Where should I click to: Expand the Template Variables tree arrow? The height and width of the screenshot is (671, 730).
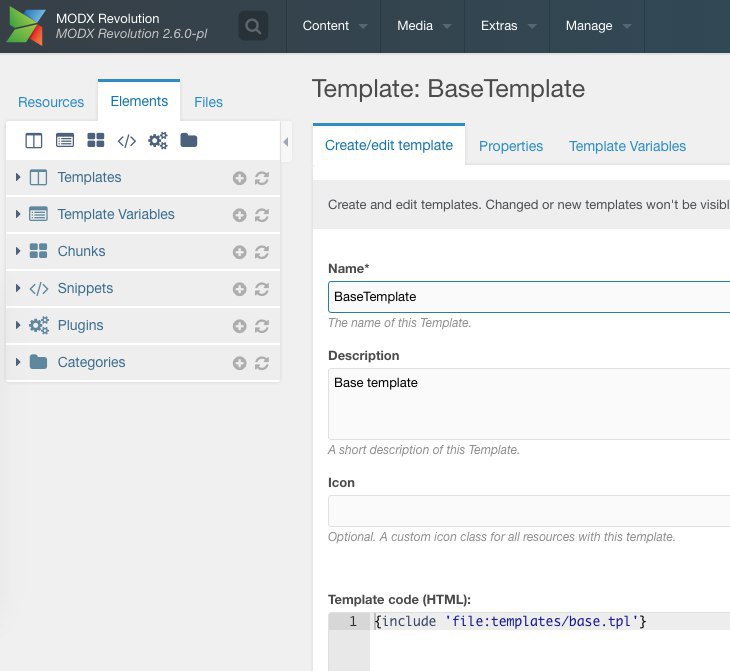point(18,214)
